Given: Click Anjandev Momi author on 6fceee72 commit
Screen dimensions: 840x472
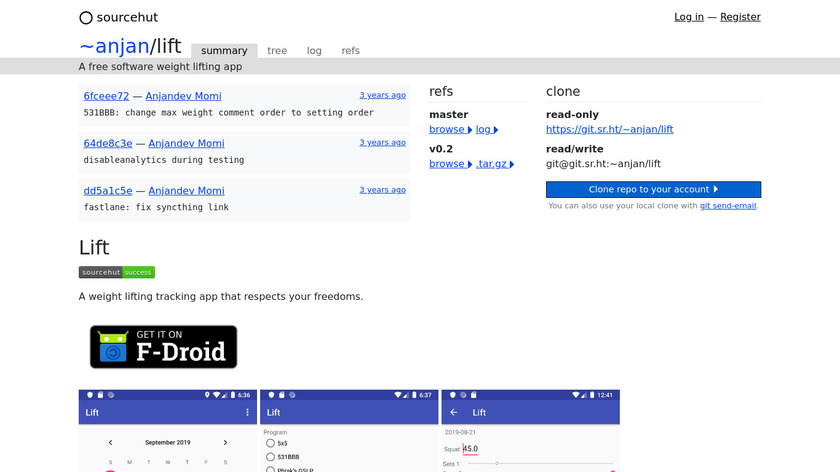Looking at the screenshot, I should click(x=183, y=96).
